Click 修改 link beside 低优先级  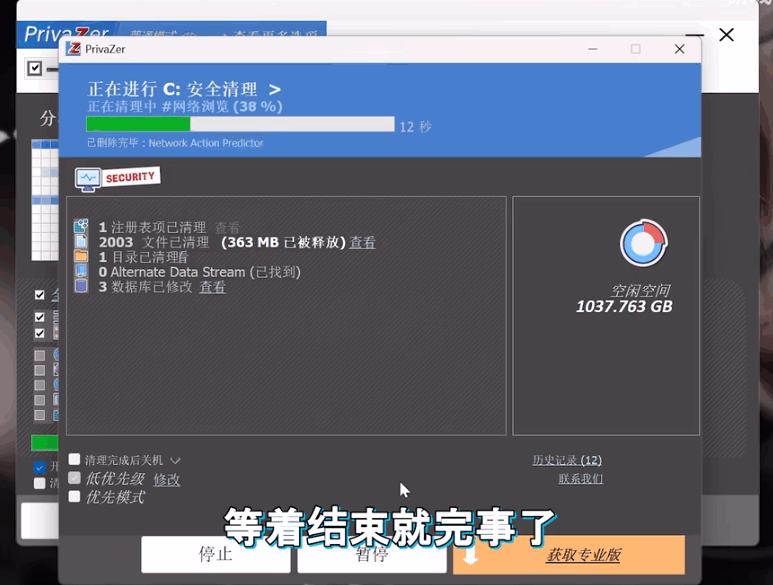click(x=167, y=480)
